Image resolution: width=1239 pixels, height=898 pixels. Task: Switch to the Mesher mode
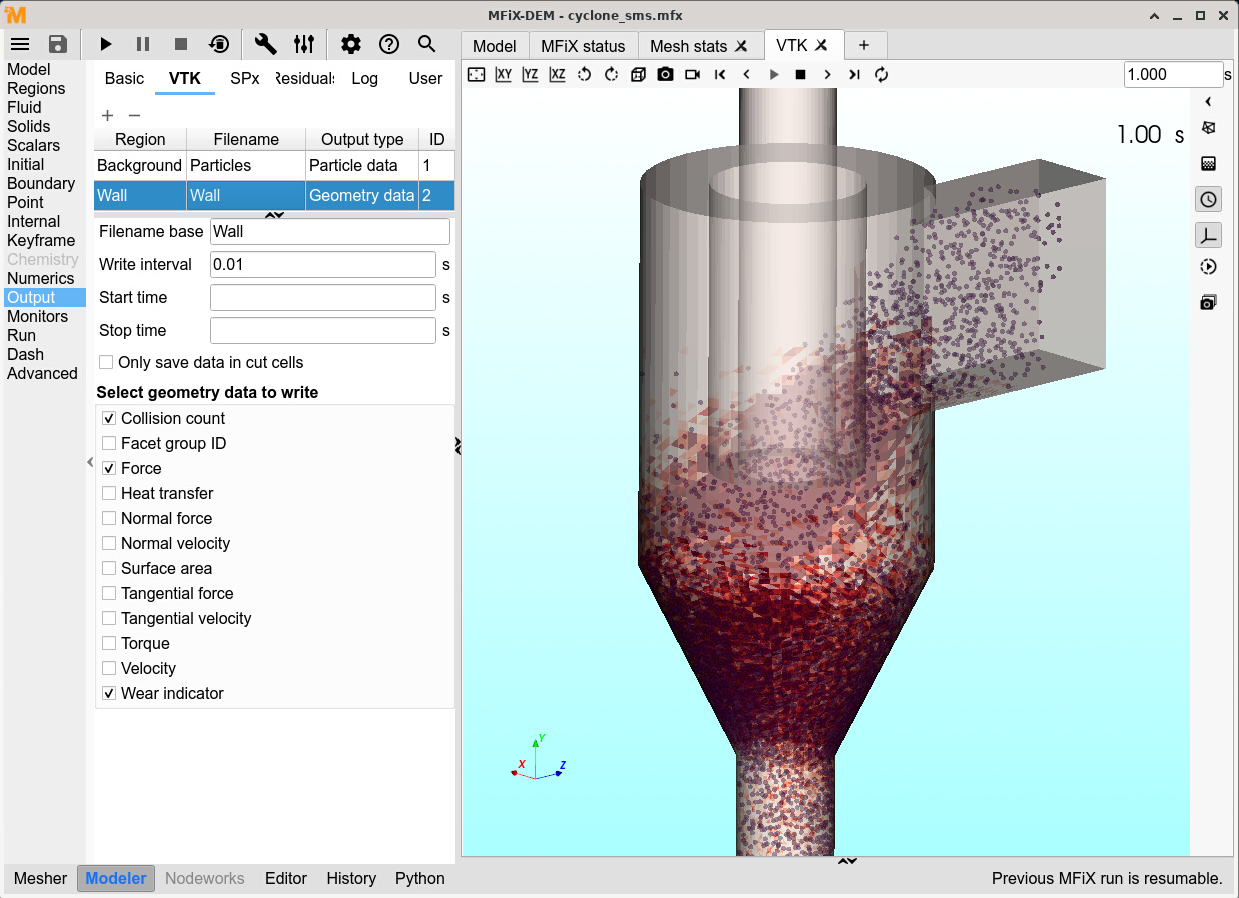pyautogui.click(x=40, y=878)
